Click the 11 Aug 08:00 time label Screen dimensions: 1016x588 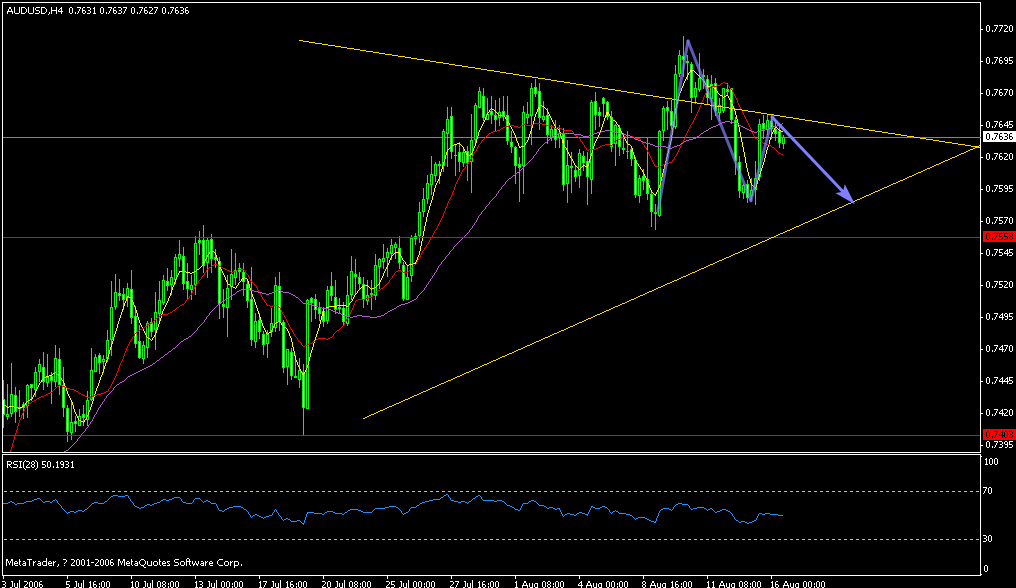[x=733, y=583]
